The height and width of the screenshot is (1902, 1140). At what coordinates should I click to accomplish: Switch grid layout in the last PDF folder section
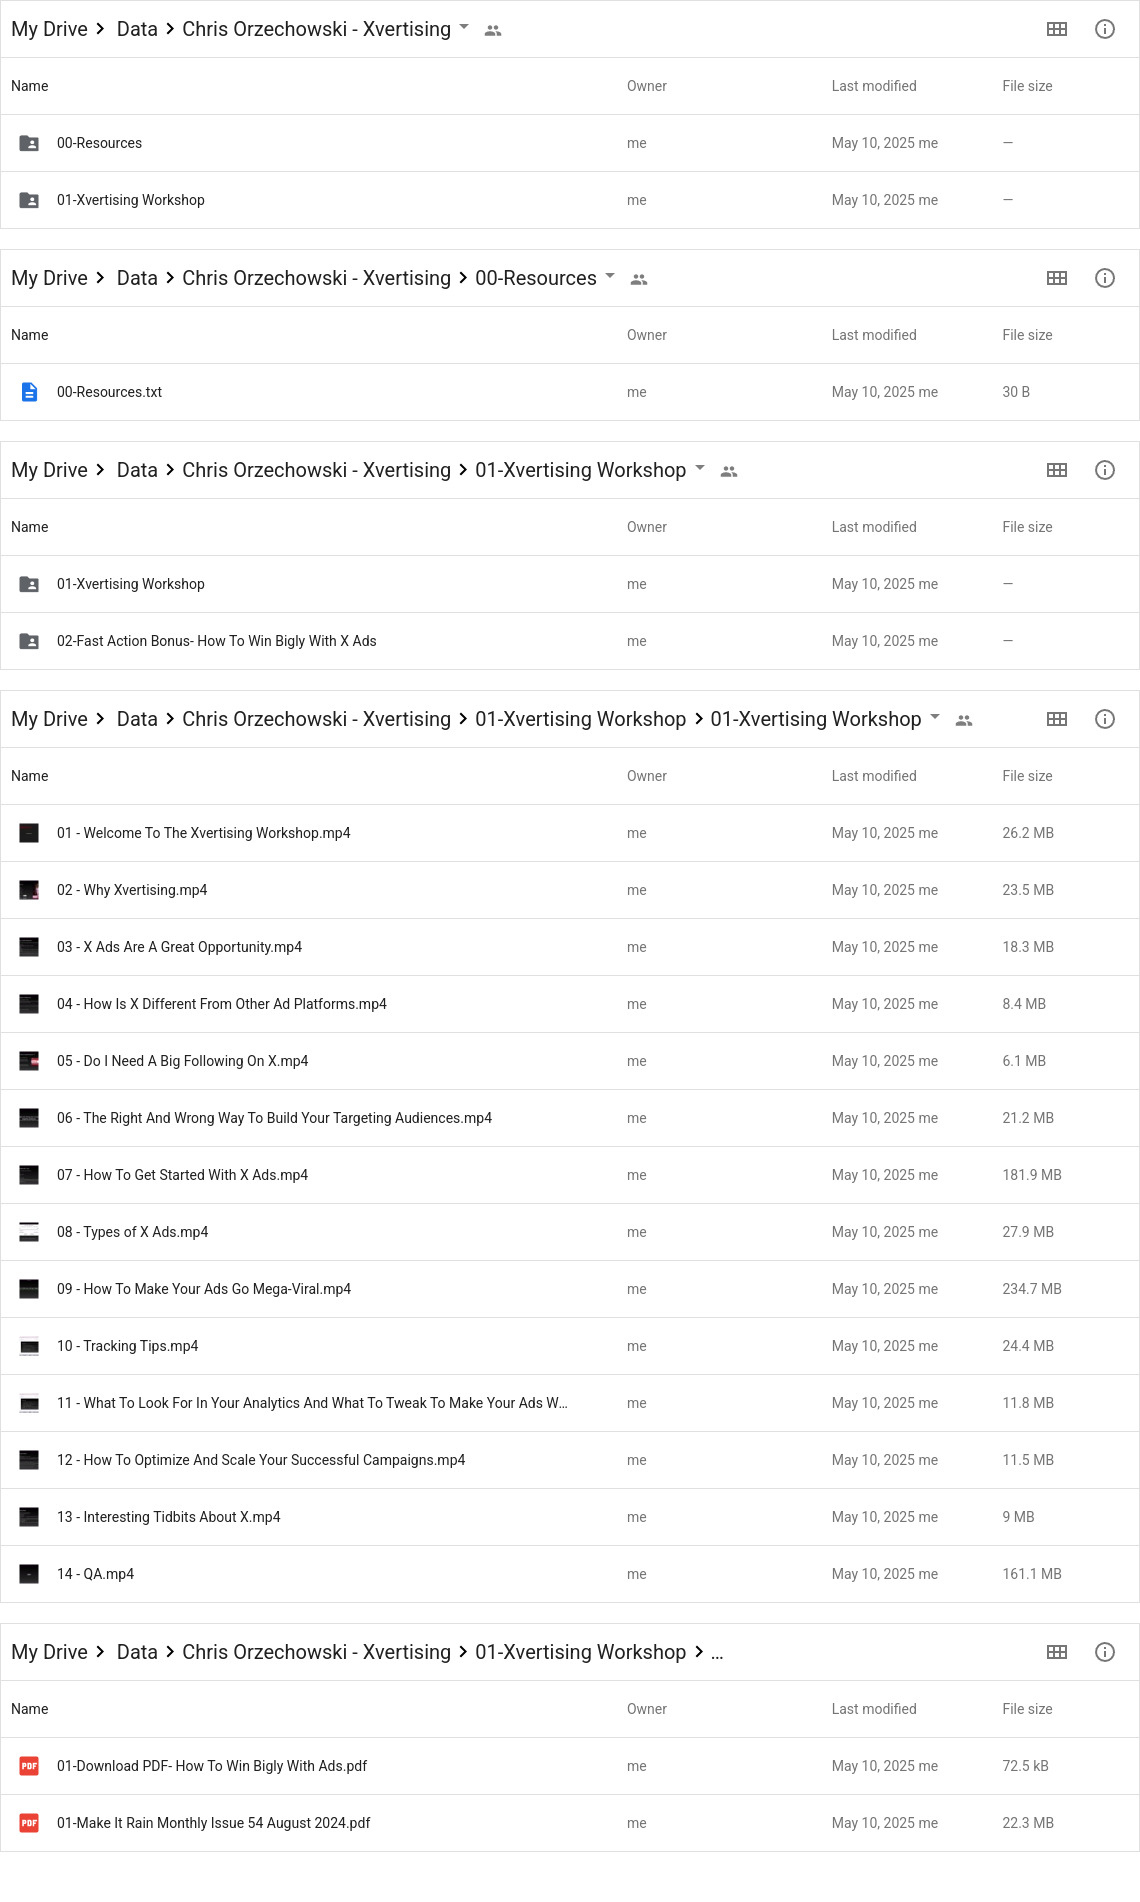(x=1056, y=1652)
